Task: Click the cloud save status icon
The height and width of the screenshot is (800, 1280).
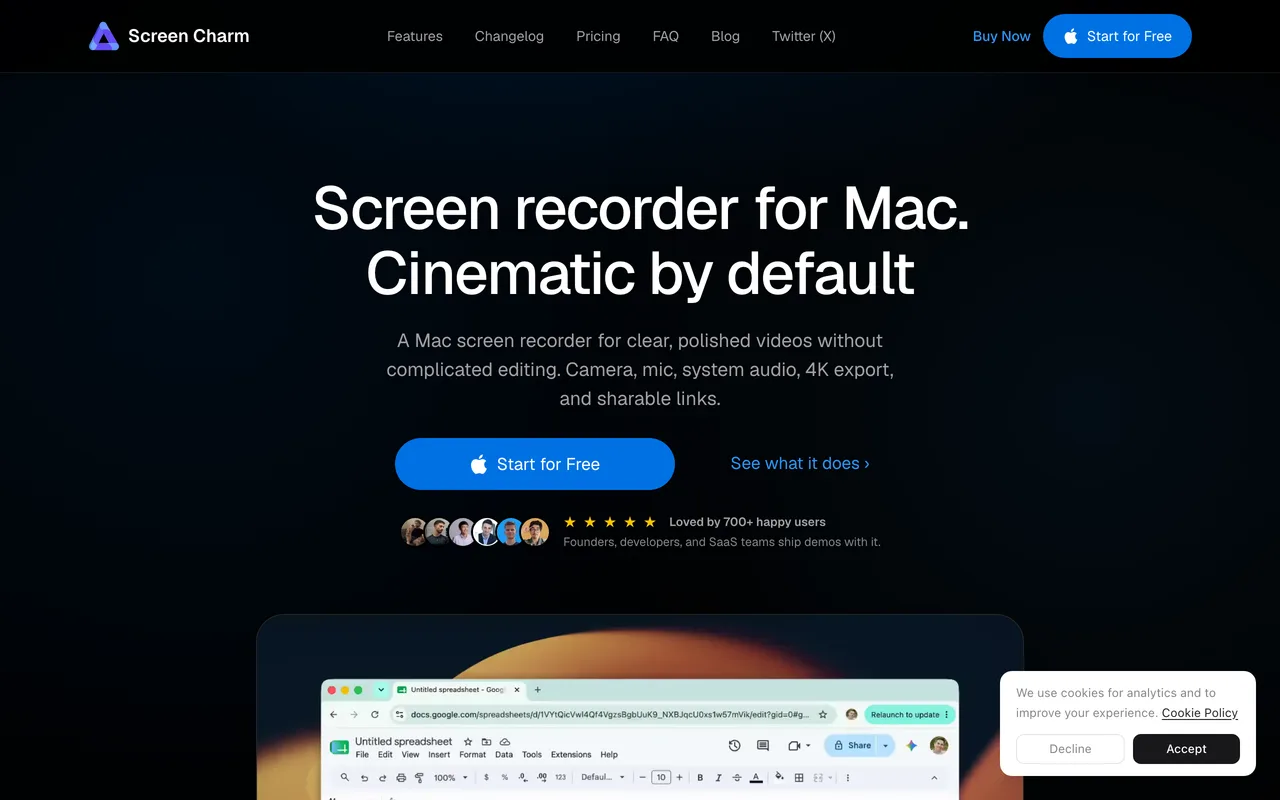Action: click(x=505, y=742)
